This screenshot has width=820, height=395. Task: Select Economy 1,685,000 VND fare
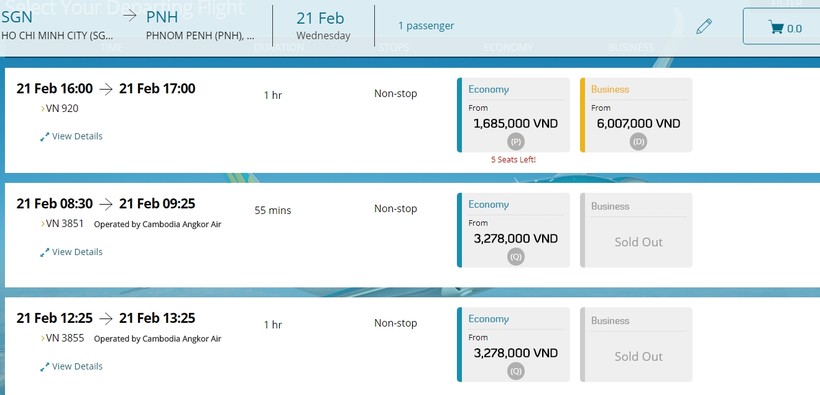point(514,115)
